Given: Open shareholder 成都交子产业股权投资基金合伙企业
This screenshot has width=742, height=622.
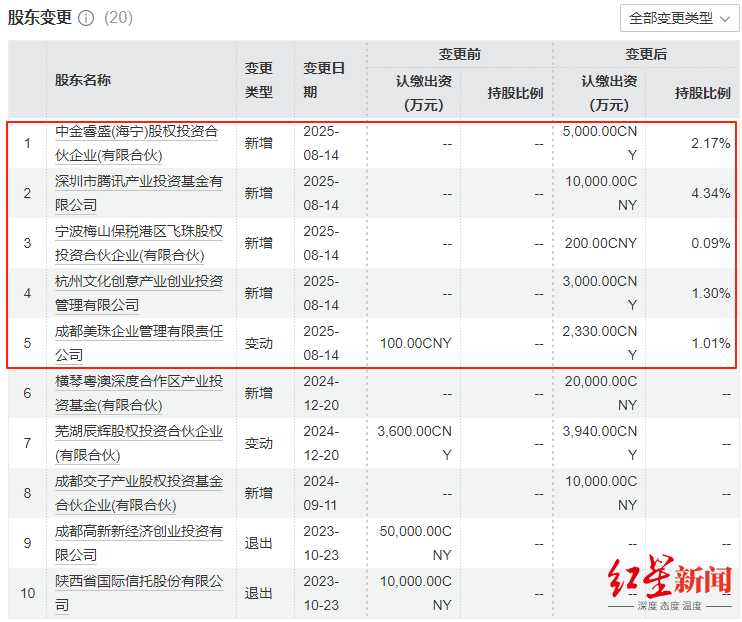Looking at the screenshot, I should click(139, 493).
